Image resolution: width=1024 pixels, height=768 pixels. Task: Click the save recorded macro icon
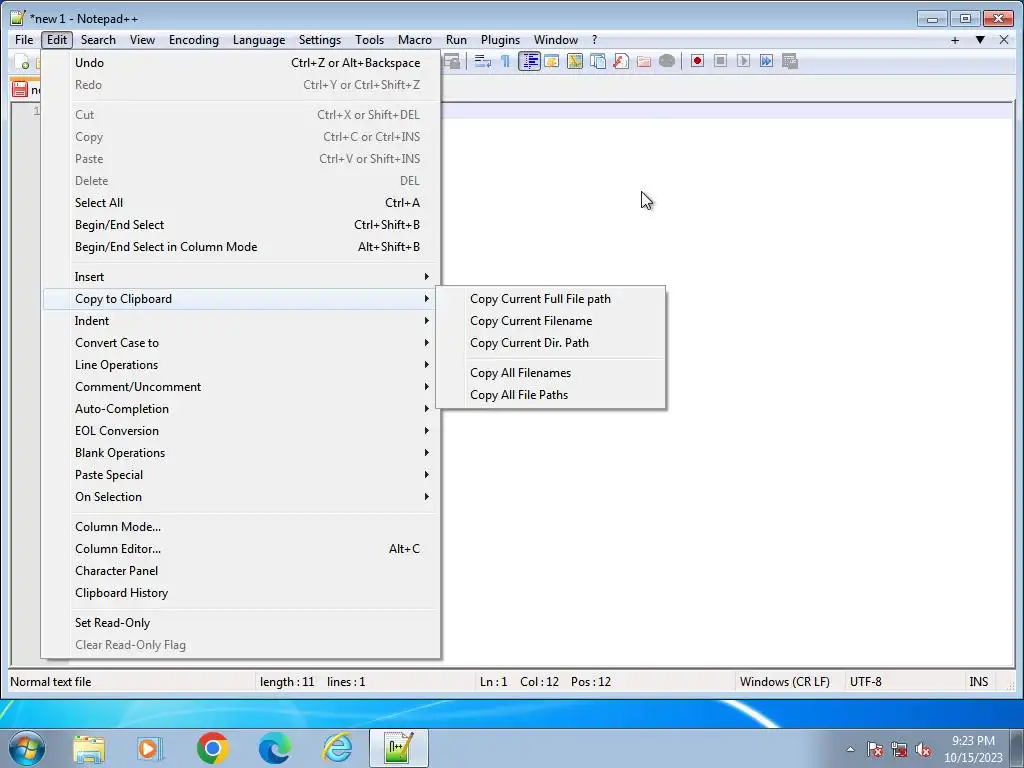tap(790, 61)
